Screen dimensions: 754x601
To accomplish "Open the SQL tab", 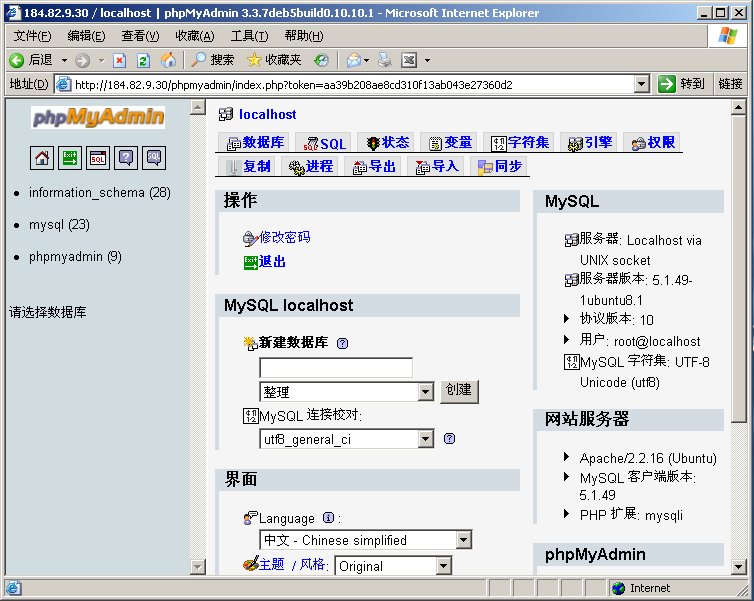I will tap(324, 143).
